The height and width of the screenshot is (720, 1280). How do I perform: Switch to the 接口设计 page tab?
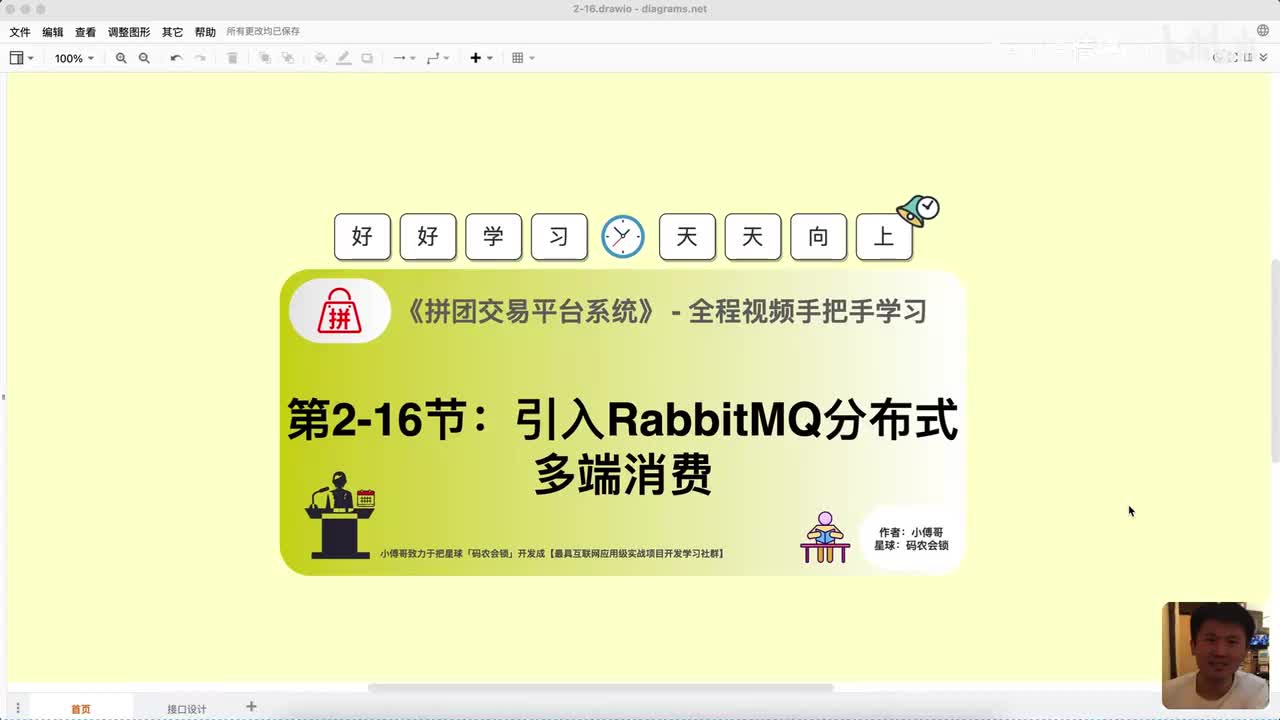pyautogui.click(x=187, y=708)
